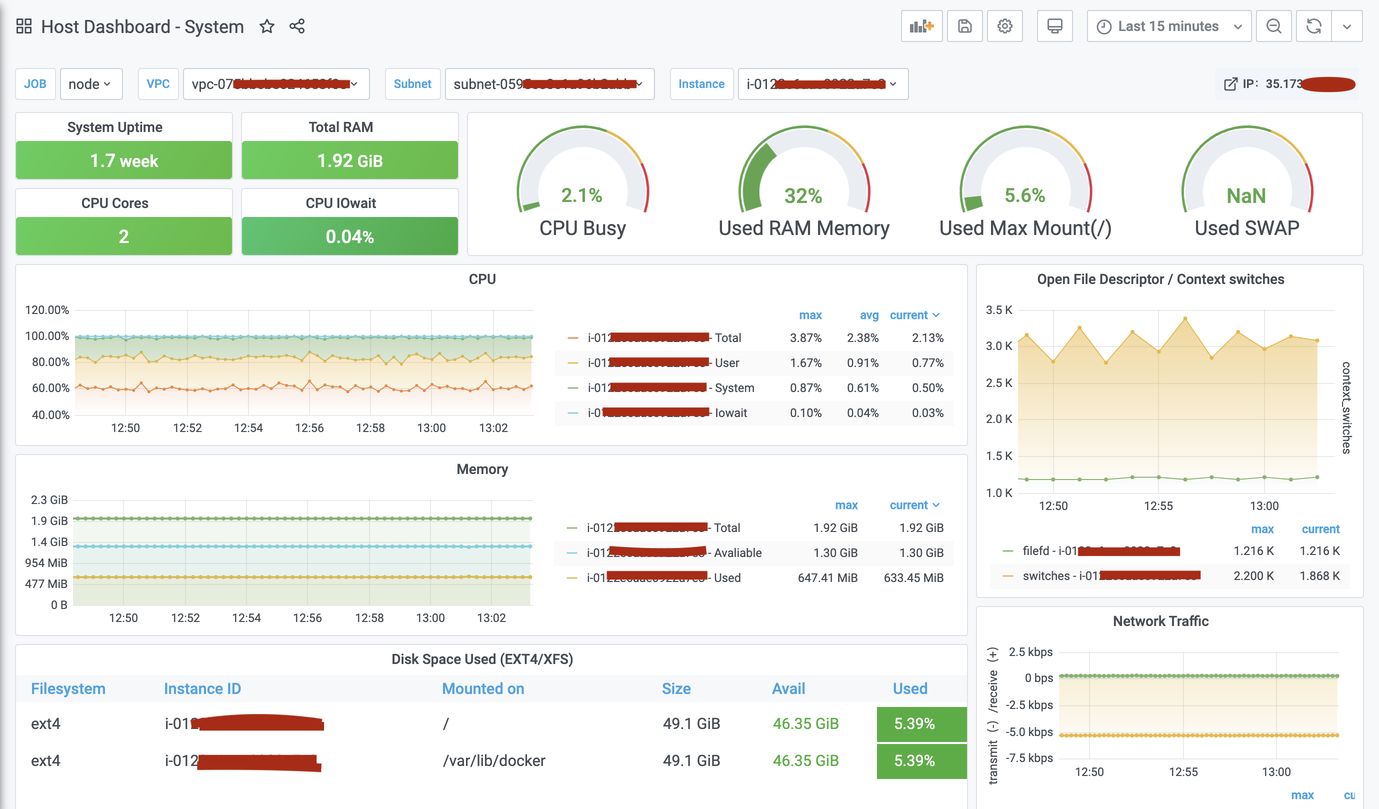Open the dashboard search grid icon
Viewport: 1379px width, 809px height.
click(x=24, y=27)
